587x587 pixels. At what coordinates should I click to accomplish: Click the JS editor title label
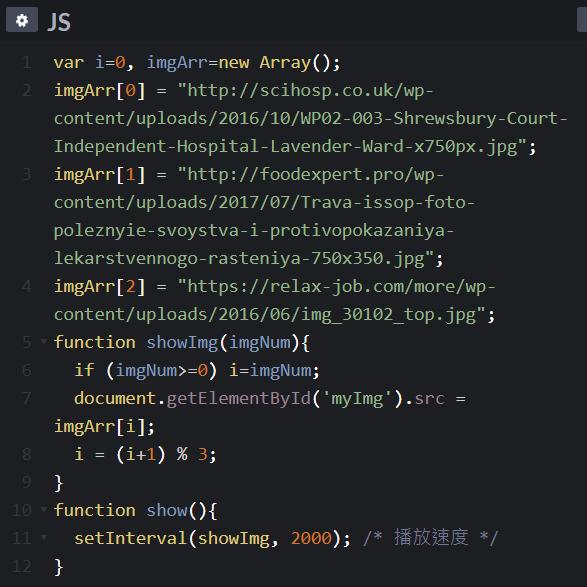[59, 22]
